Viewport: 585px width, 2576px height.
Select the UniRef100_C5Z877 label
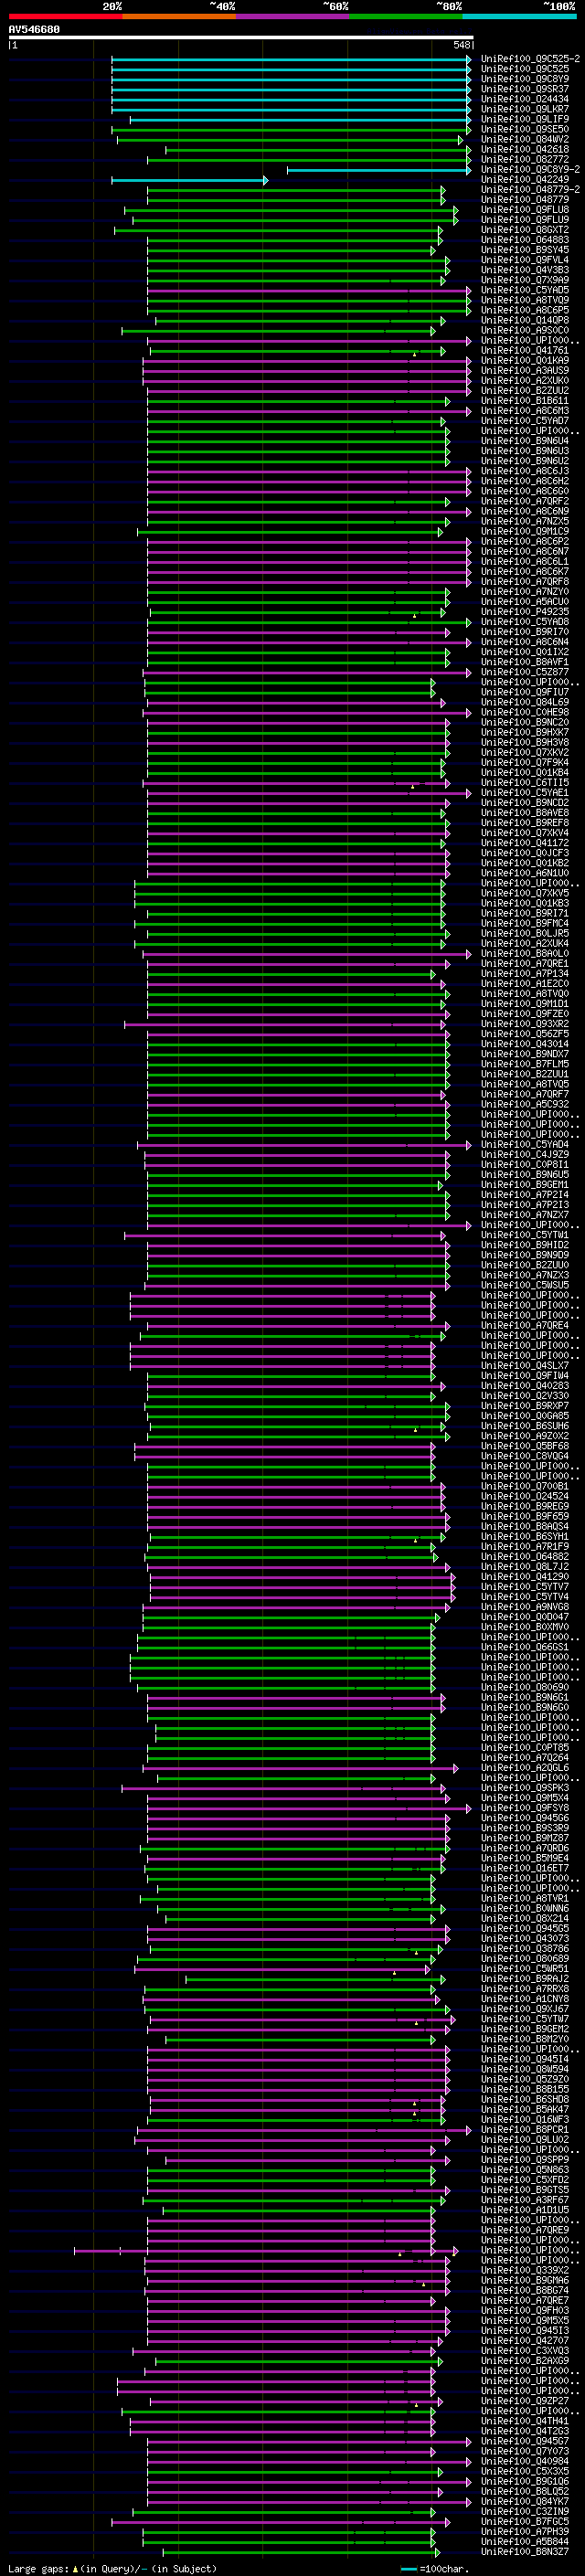pyautogui.click(x=525, y=672)
